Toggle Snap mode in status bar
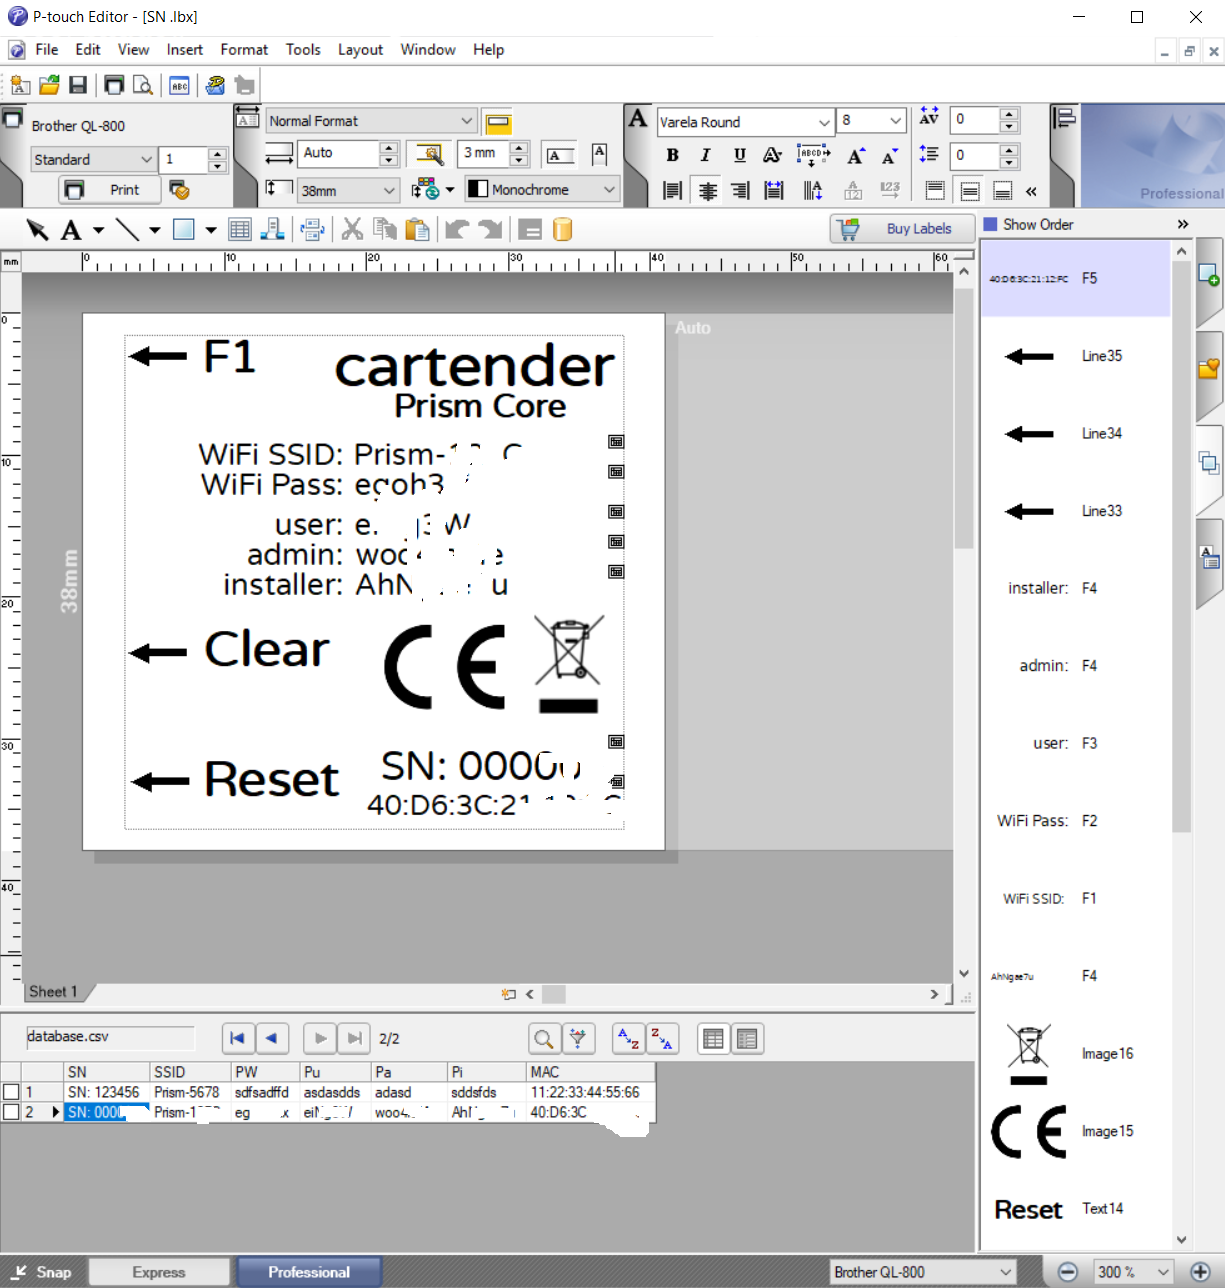The height and width of the screenshot is (1288, 1225). [43, 1272]
